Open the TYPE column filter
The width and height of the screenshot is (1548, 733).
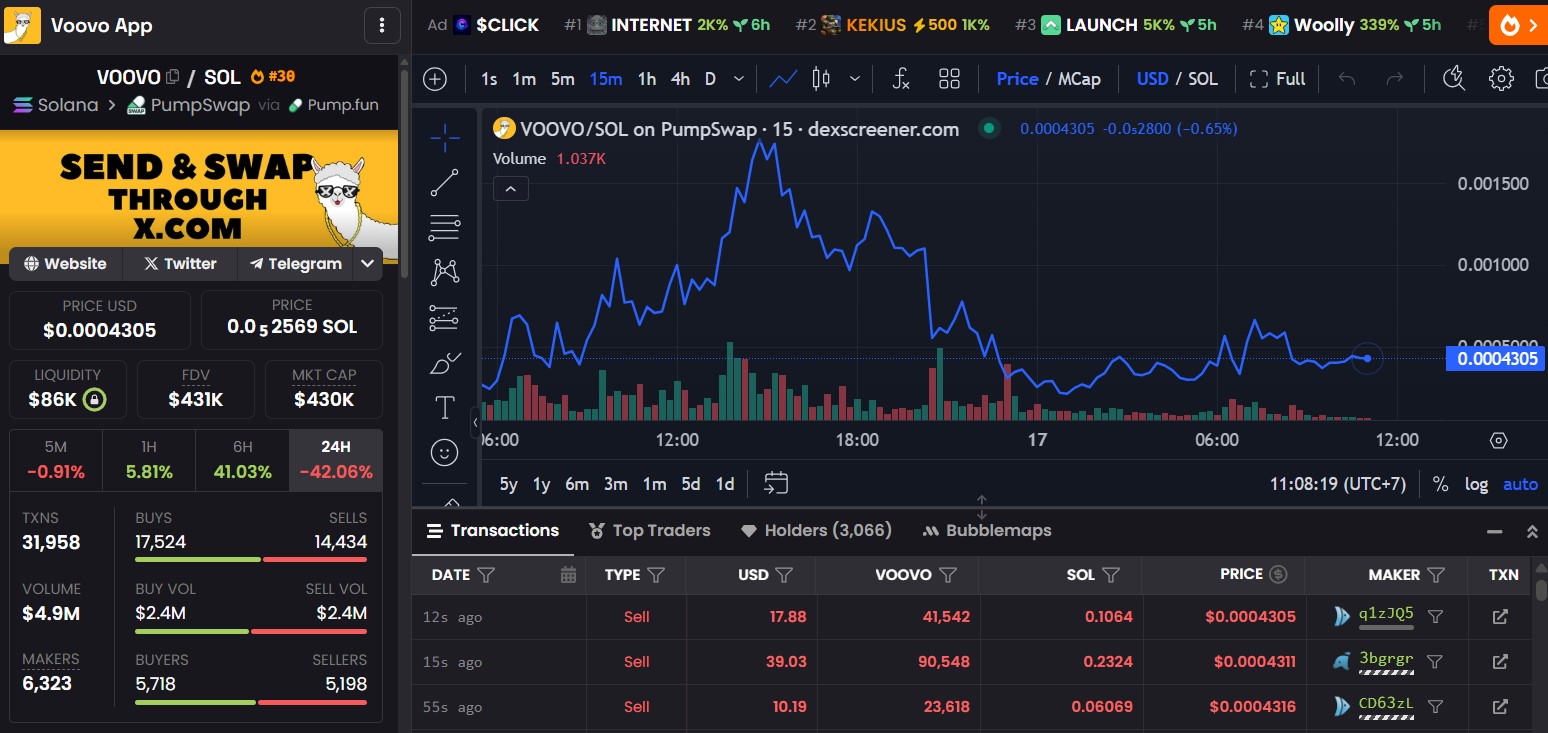pos(656,575)
